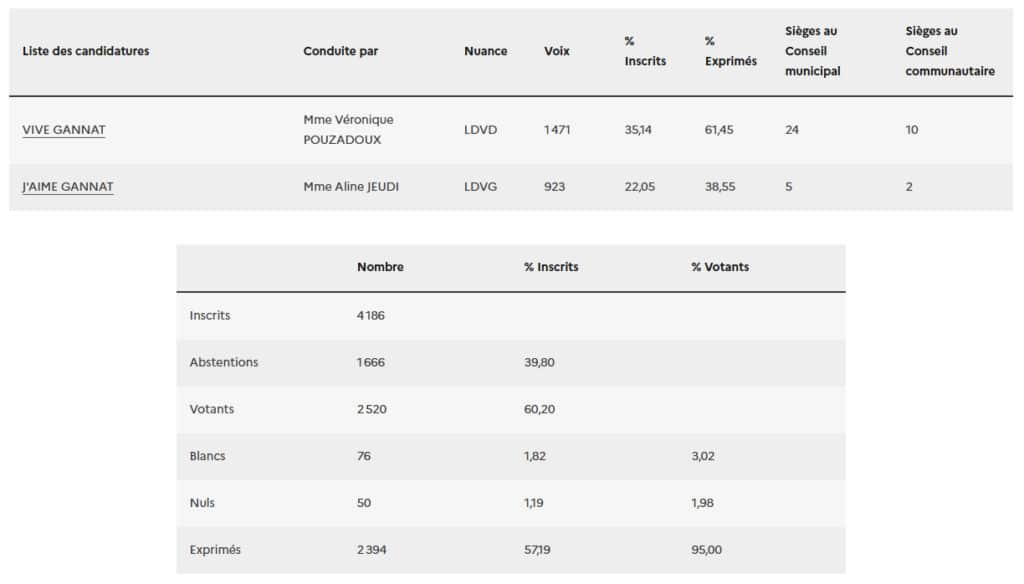Click the 'Sièges au Conseil municipal' header
The image size is (1024, 584).
(812, 51)
